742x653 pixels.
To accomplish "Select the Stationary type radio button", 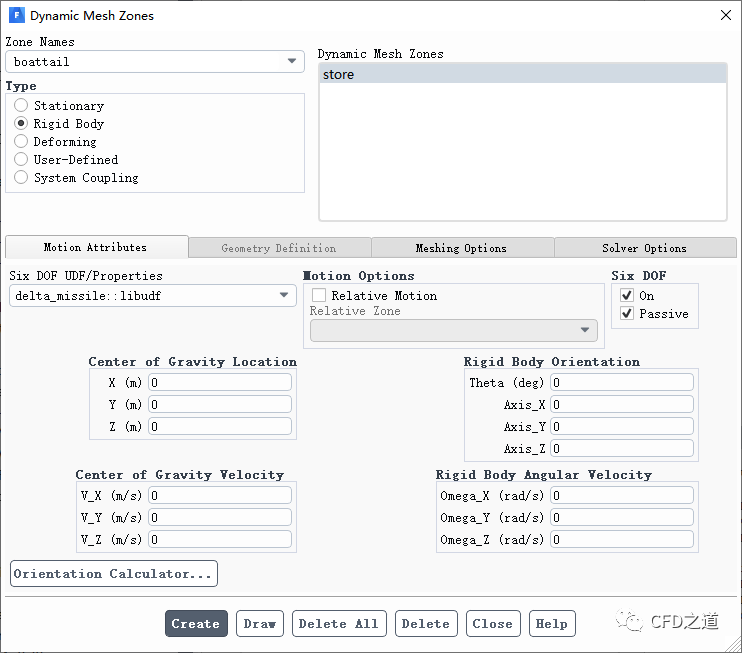I will [21, 105].
